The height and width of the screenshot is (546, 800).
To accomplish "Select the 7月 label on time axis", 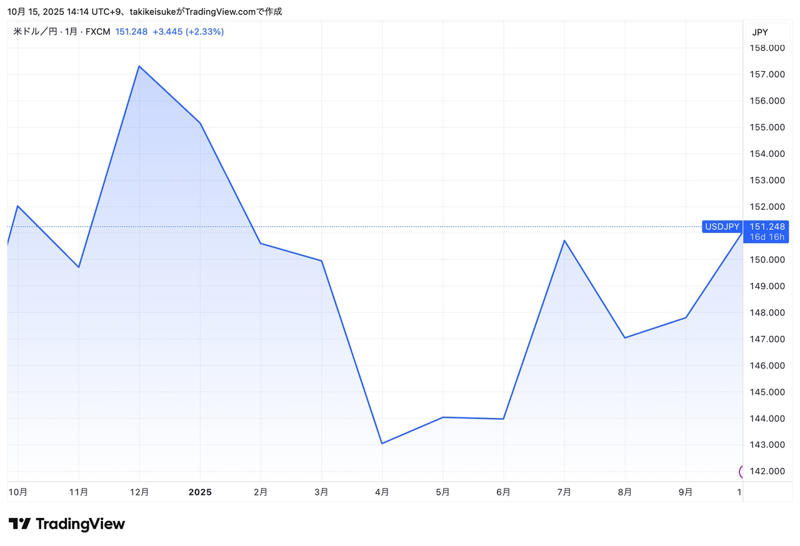I will (564, 492).
